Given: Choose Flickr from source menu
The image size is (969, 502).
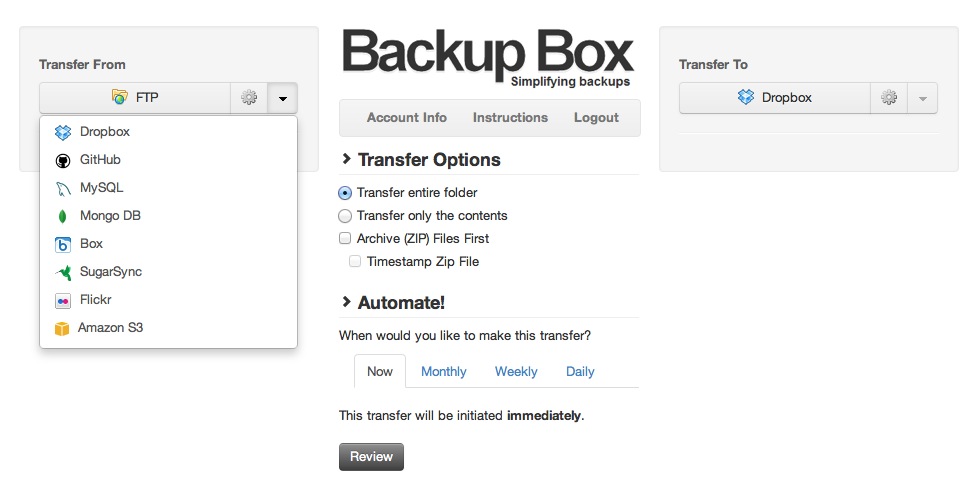Looking at the screenshot, I should (x=168, y=300).
